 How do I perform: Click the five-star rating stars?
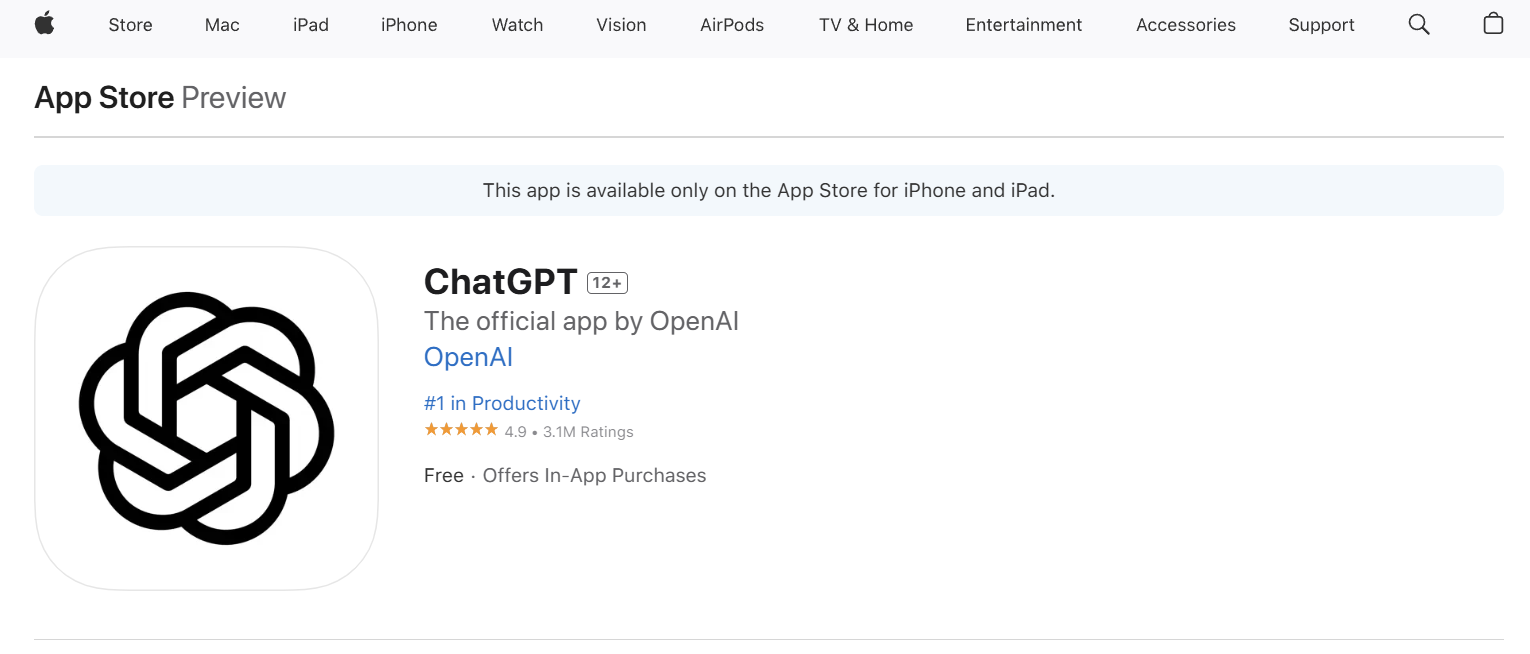click(x=461, y=430)
